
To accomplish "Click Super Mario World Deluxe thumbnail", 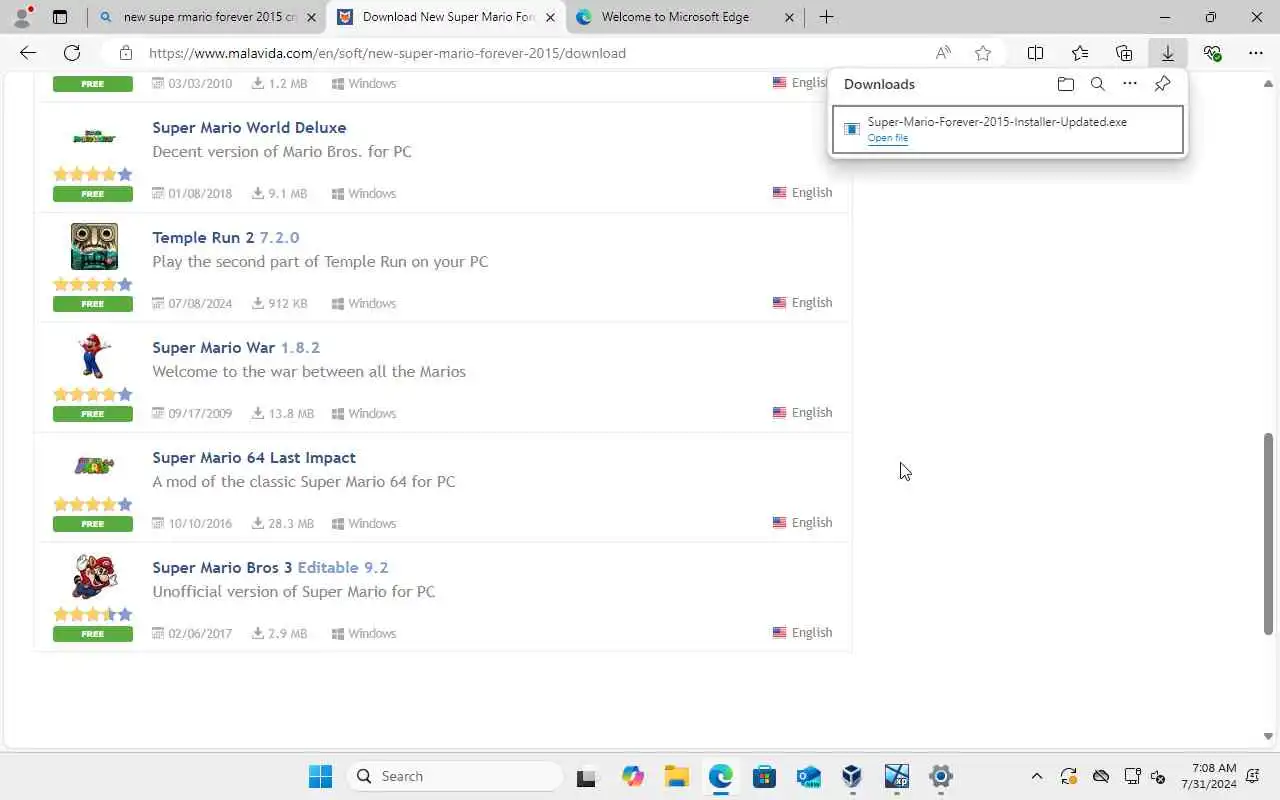I will pos(94,137).
